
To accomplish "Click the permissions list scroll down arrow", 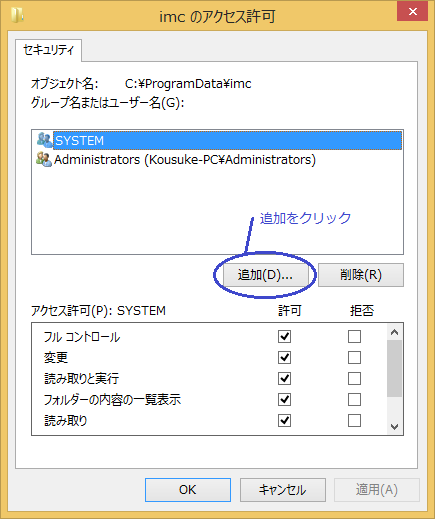I will click(x=395, y=427).
